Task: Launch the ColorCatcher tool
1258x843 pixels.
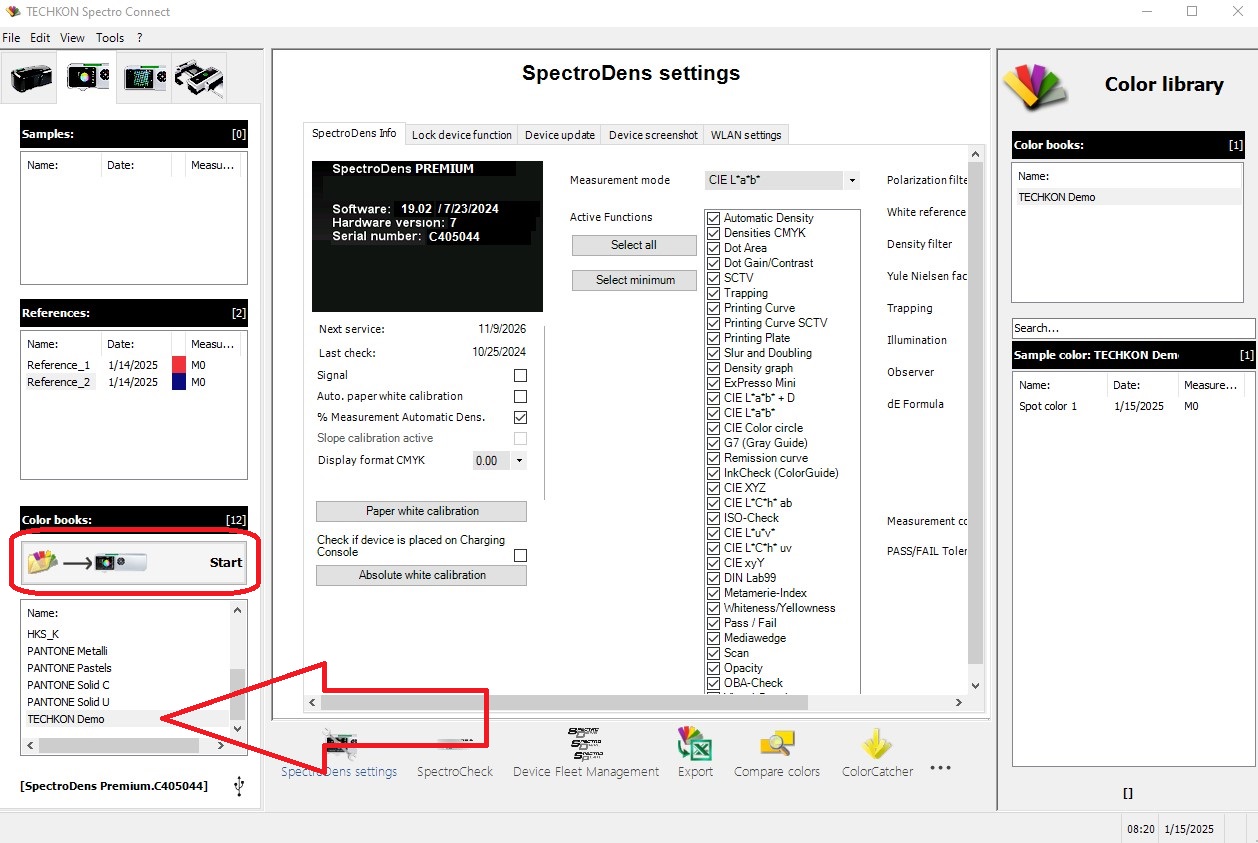Action: tap(877, 753)
